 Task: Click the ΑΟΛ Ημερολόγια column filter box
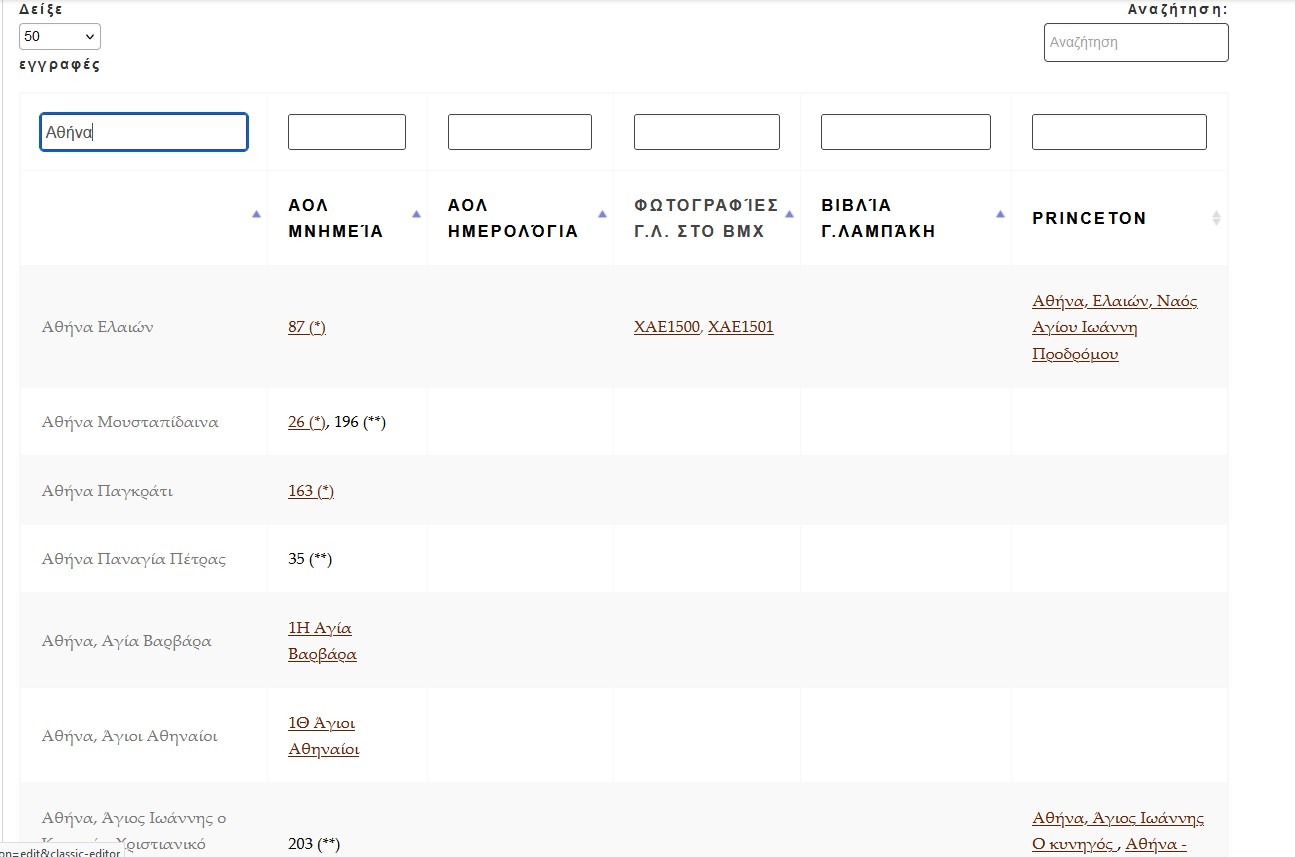(x=519, y=132)
